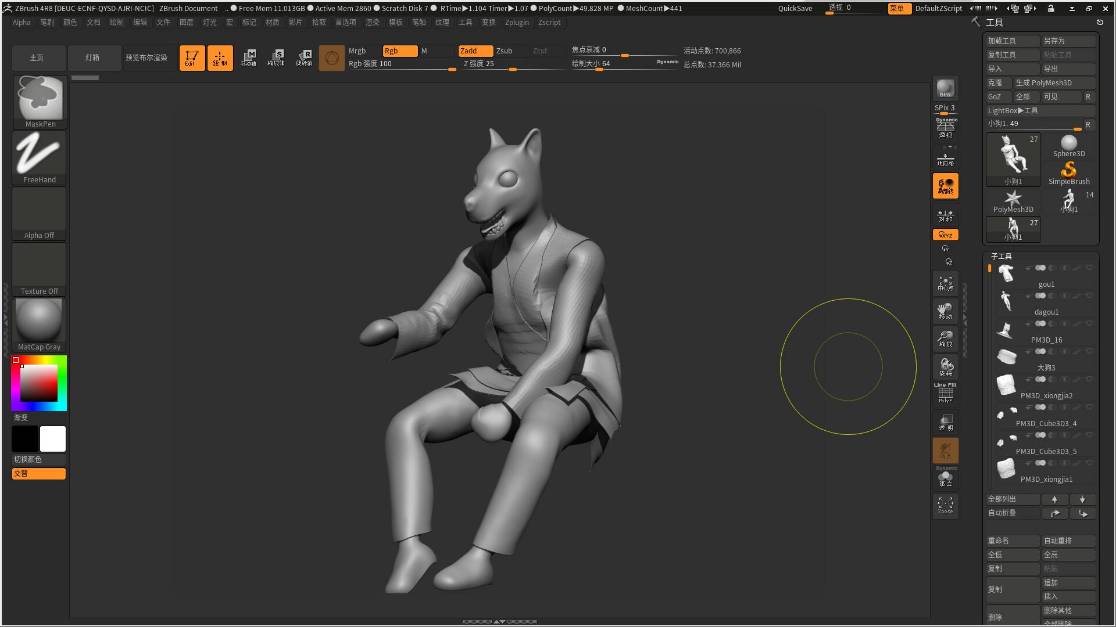
Task: Select the black secondary color swatch
Action: [x=25, y=439]
